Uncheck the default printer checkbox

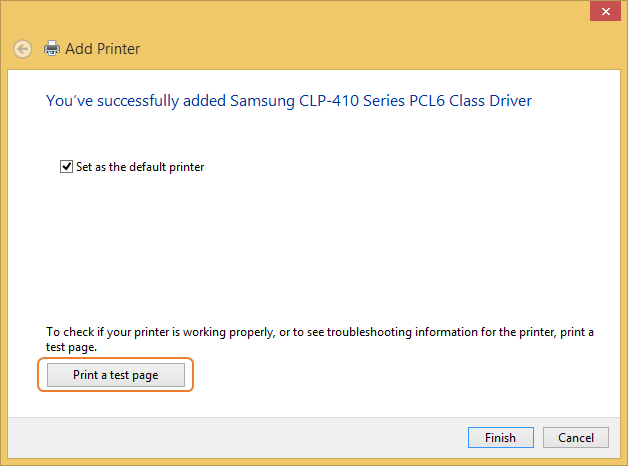click(x=66, y=167)
